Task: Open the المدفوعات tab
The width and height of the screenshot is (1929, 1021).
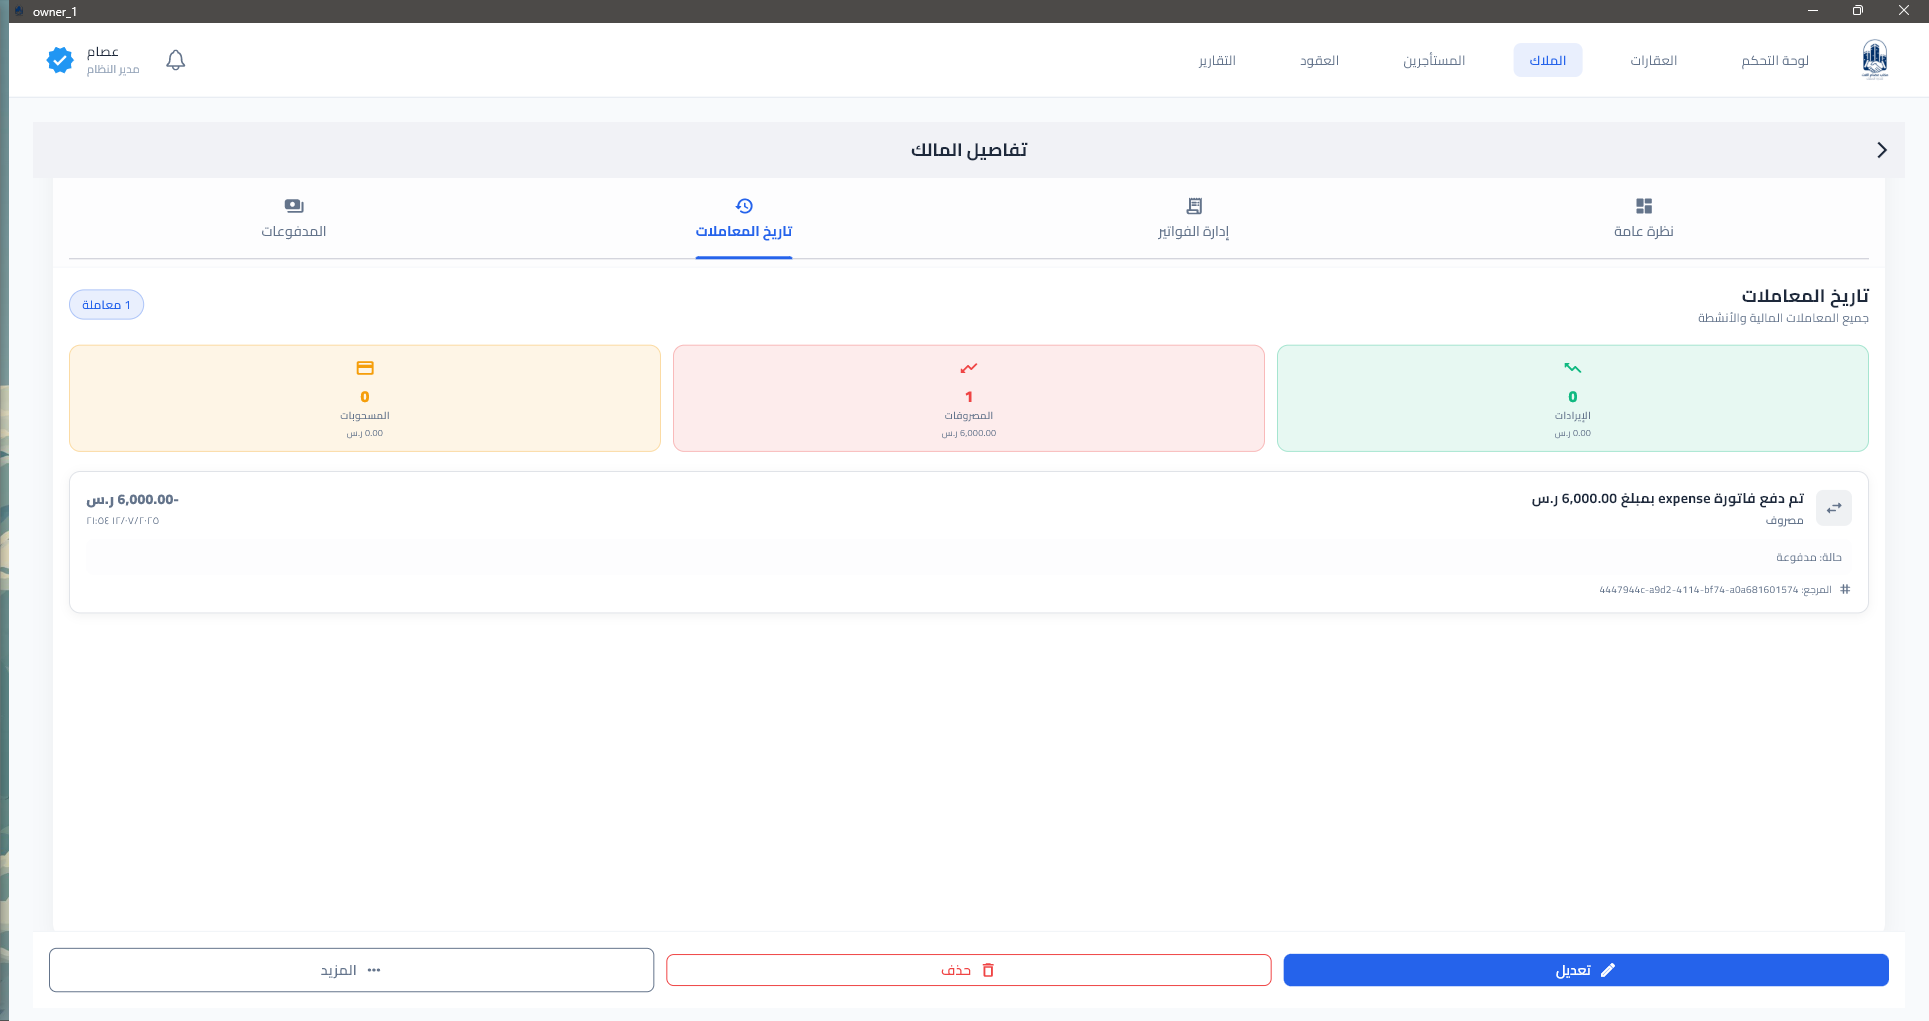Action: [294, 218]
